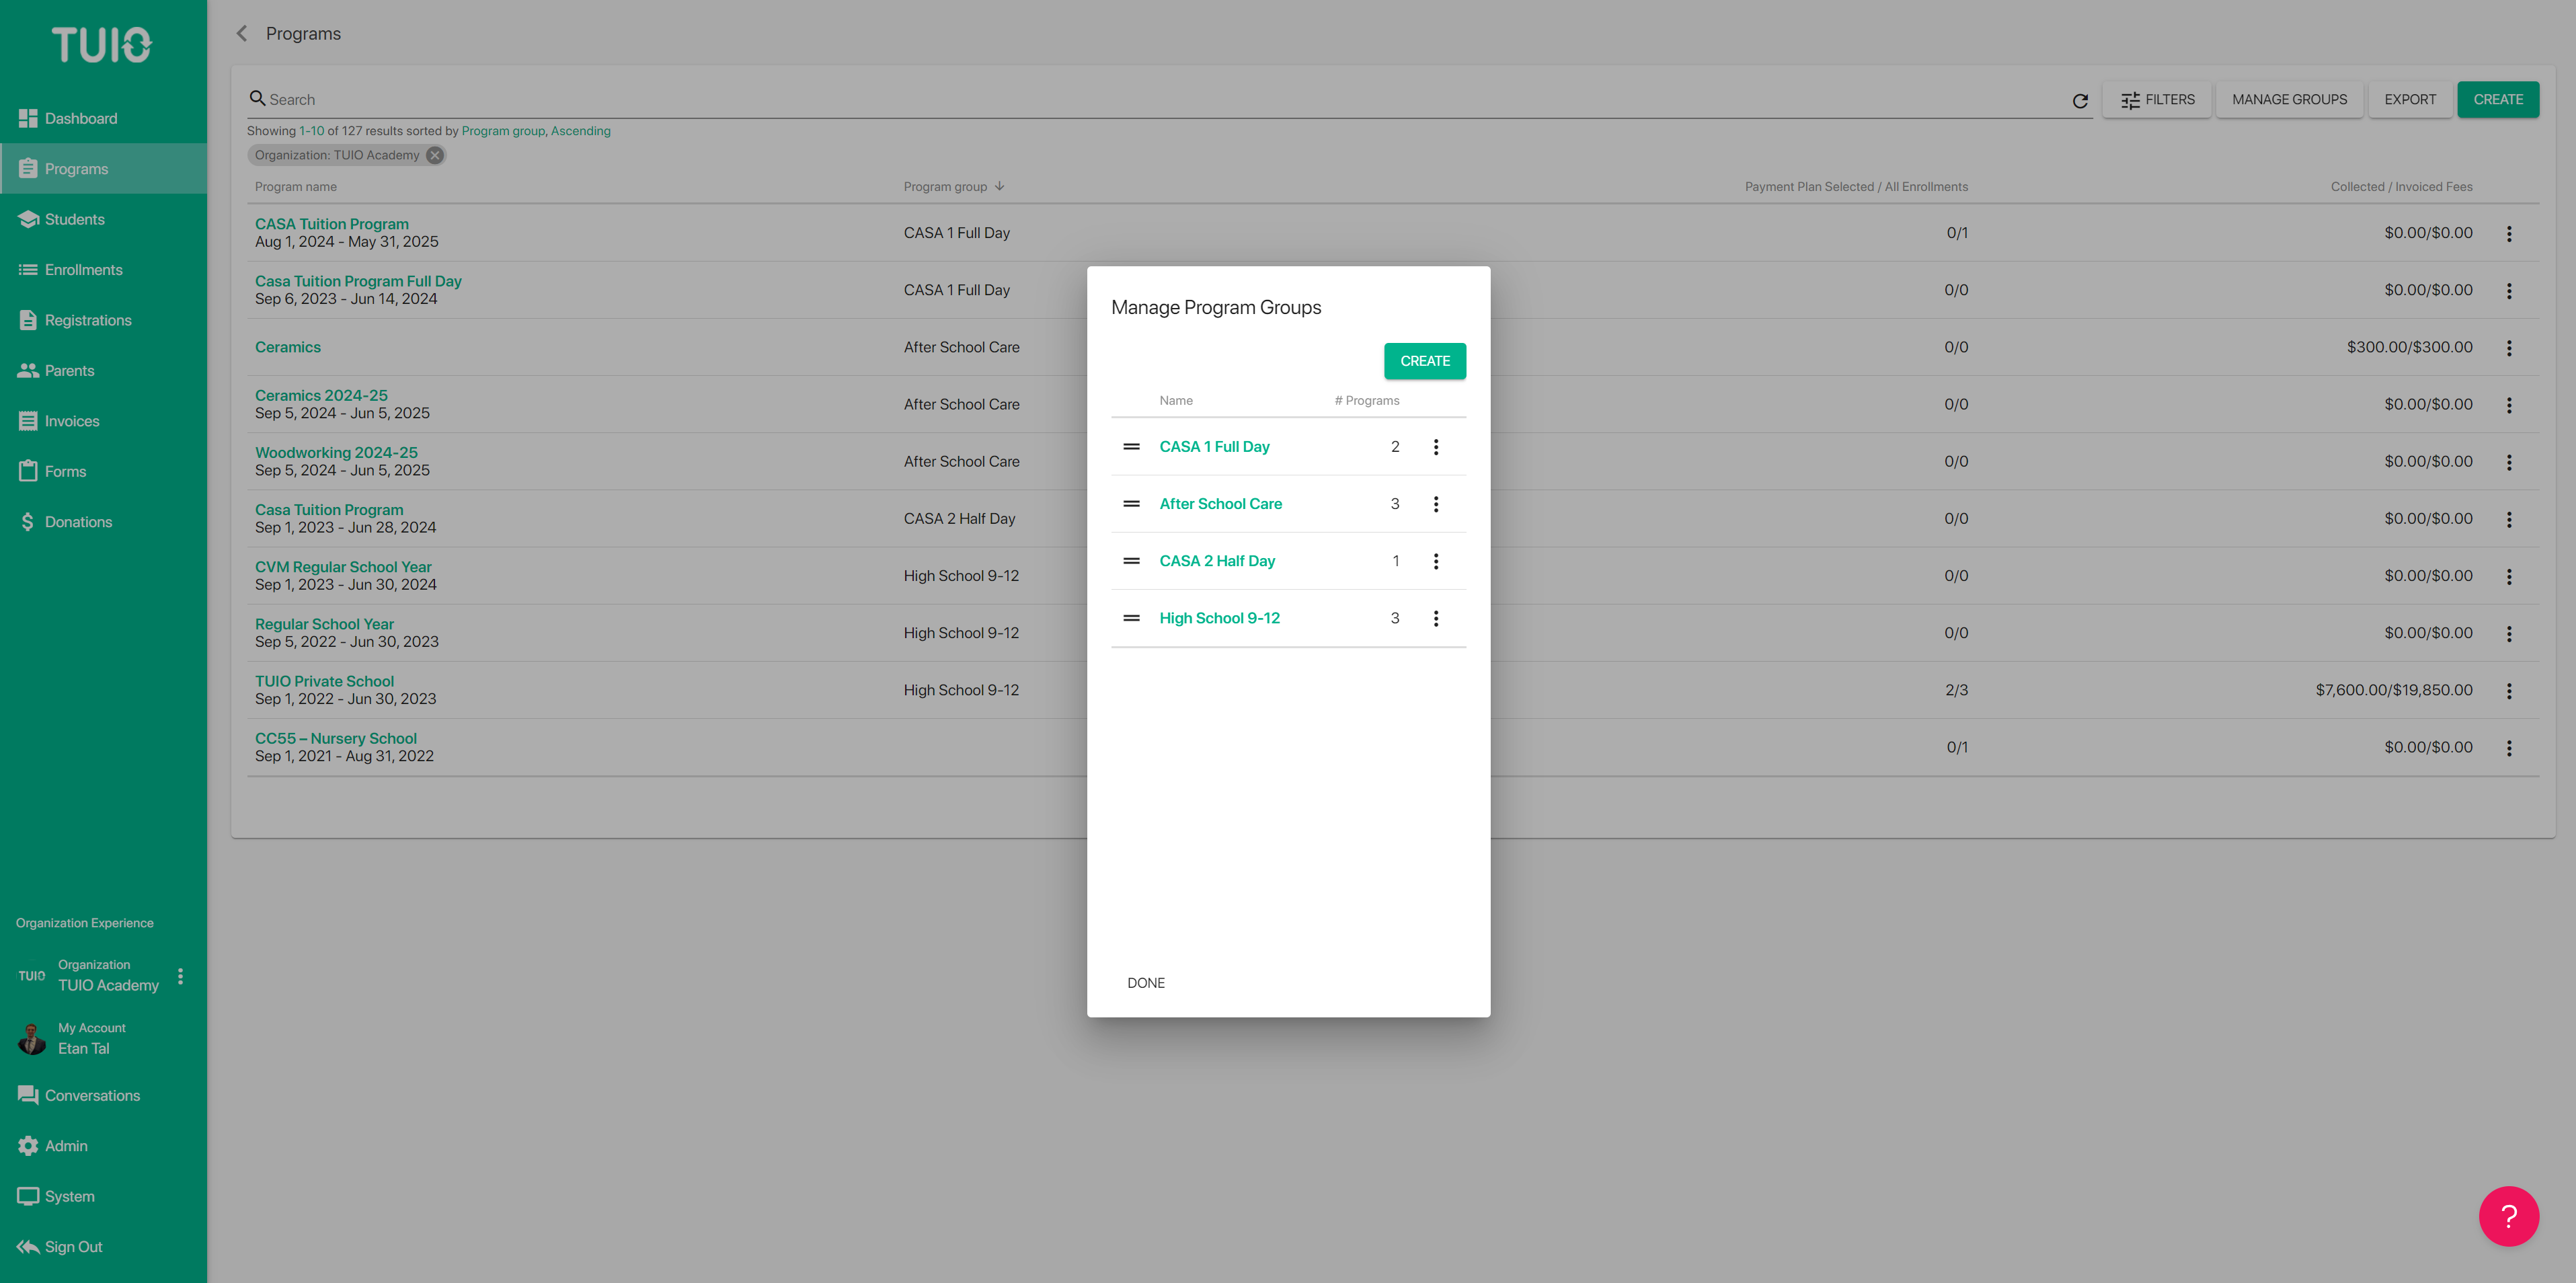Viewport: 2576px width, 1283px height.
Task: Click the CASA 1 Full Day drag handle
Action: pos(1131,447)
